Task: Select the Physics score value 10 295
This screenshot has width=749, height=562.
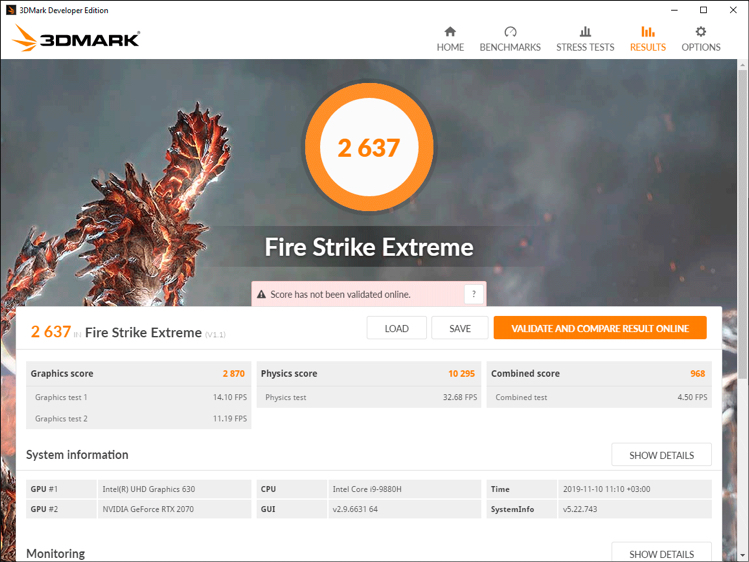Action: [x=461, y=374]
